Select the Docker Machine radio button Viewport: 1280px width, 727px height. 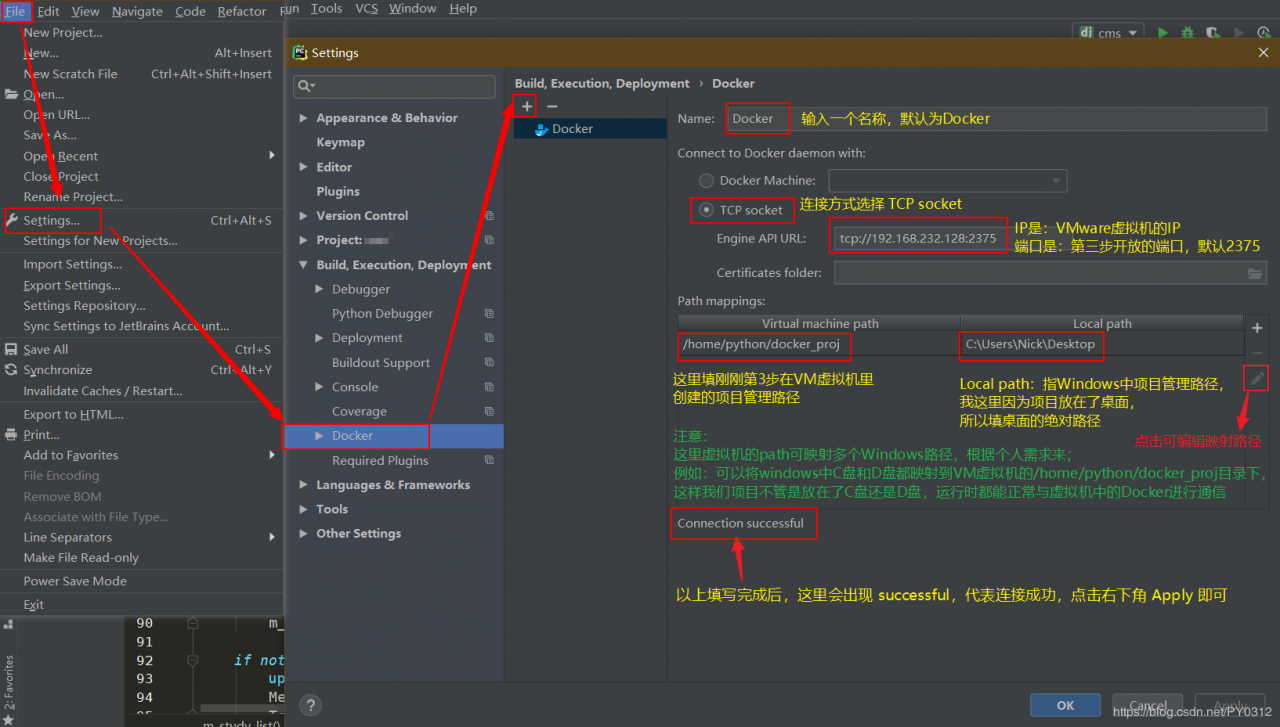tap(707, 181)
